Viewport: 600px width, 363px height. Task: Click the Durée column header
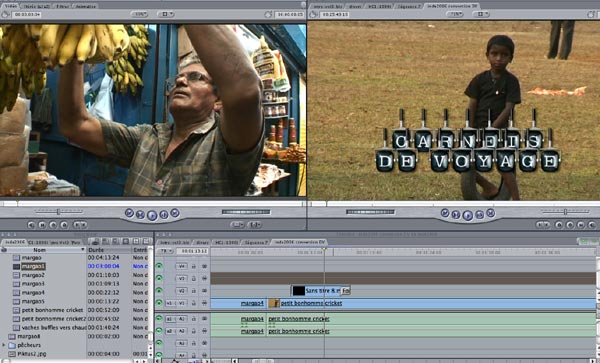point(109,250)
